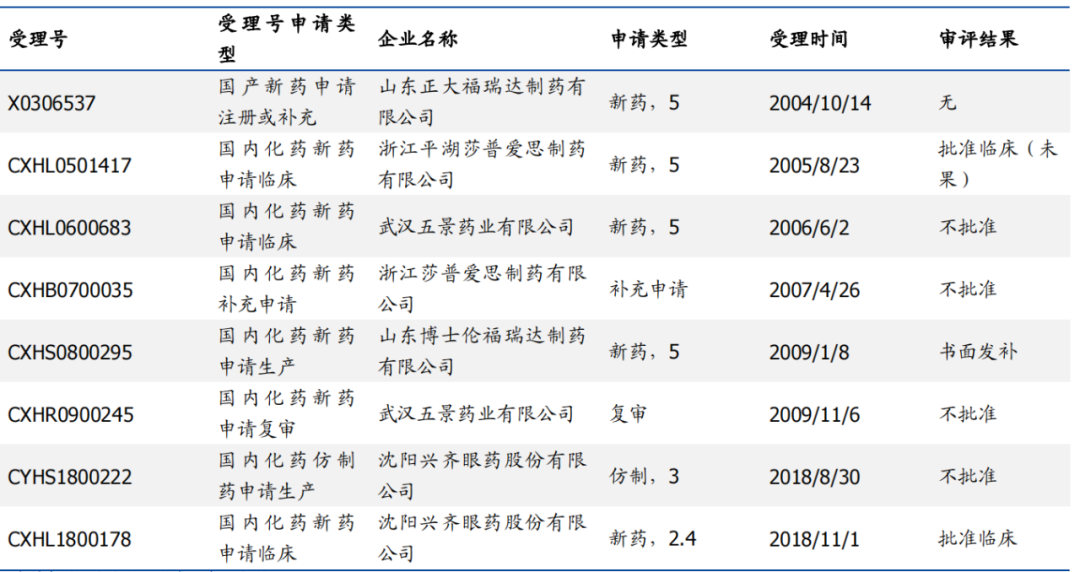Click company 浙江平湖莎普爱思制药有限公司
Screen dimensions: 1080x572
point(482,164)
